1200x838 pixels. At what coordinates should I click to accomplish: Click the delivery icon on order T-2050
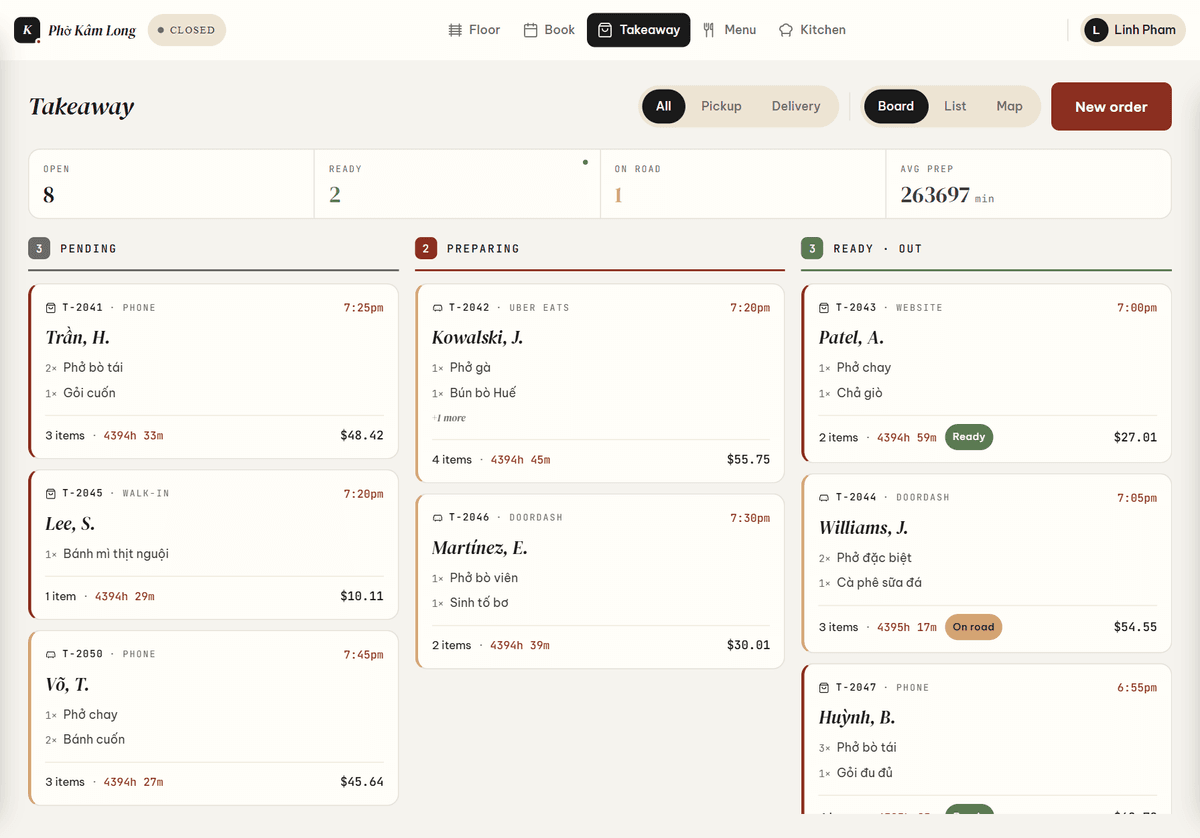tap(51, 654)
